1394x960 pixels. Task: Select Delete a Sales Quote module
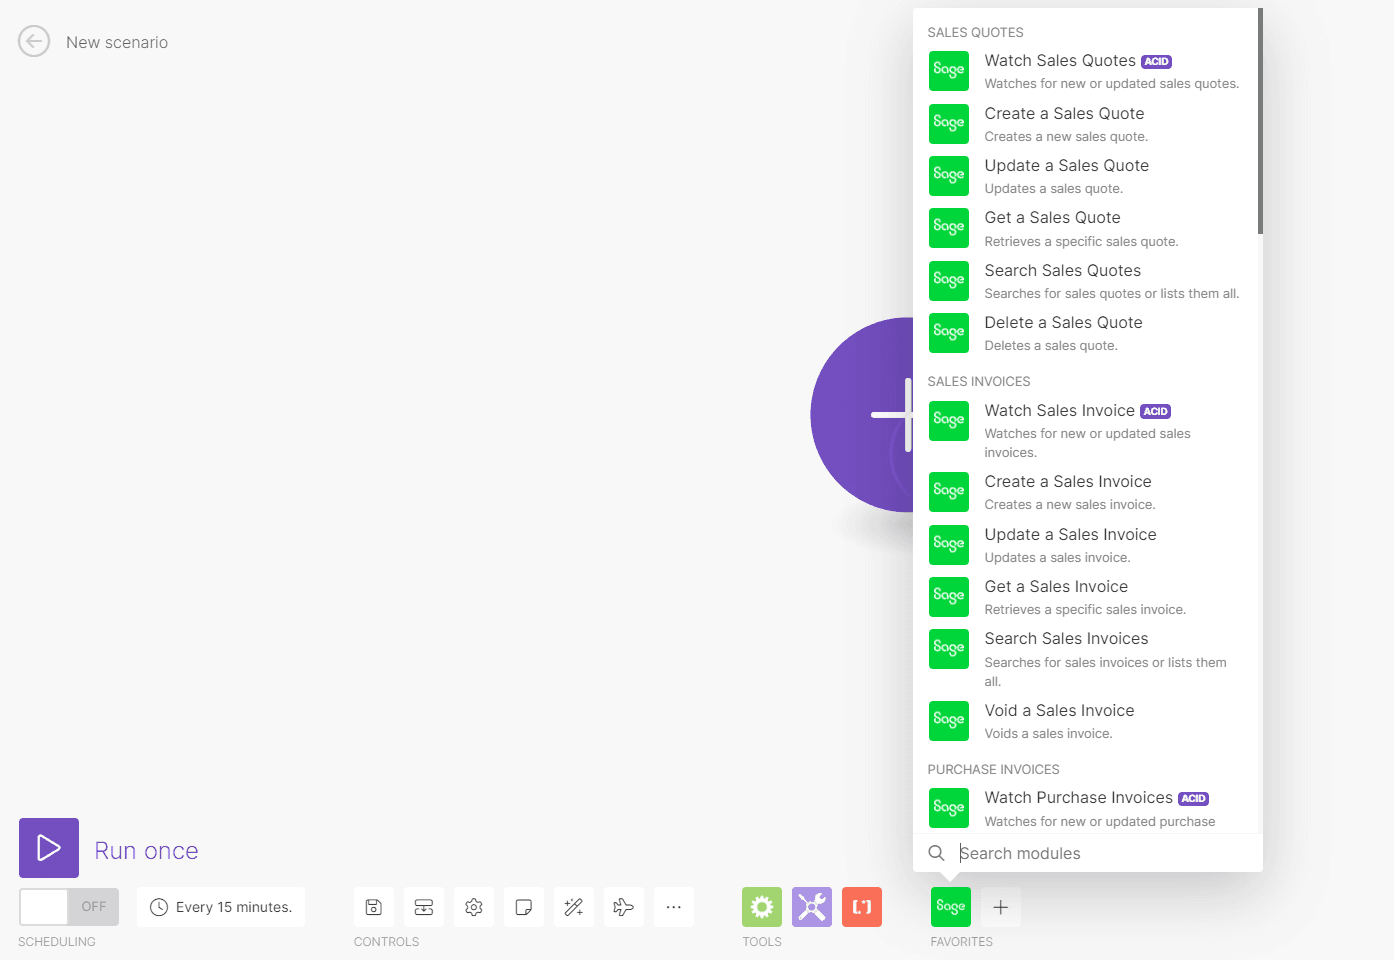(x=1063, y=322)
